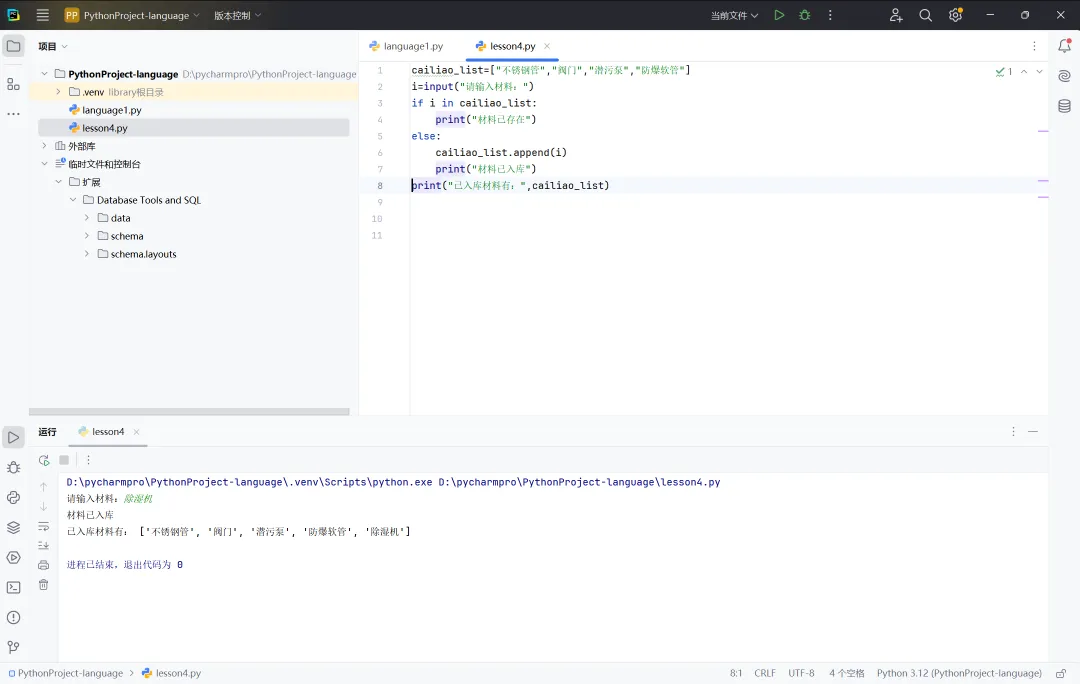Open the Git version control icon
This screenshot has height=684, width=1080.
click(13, 647)
